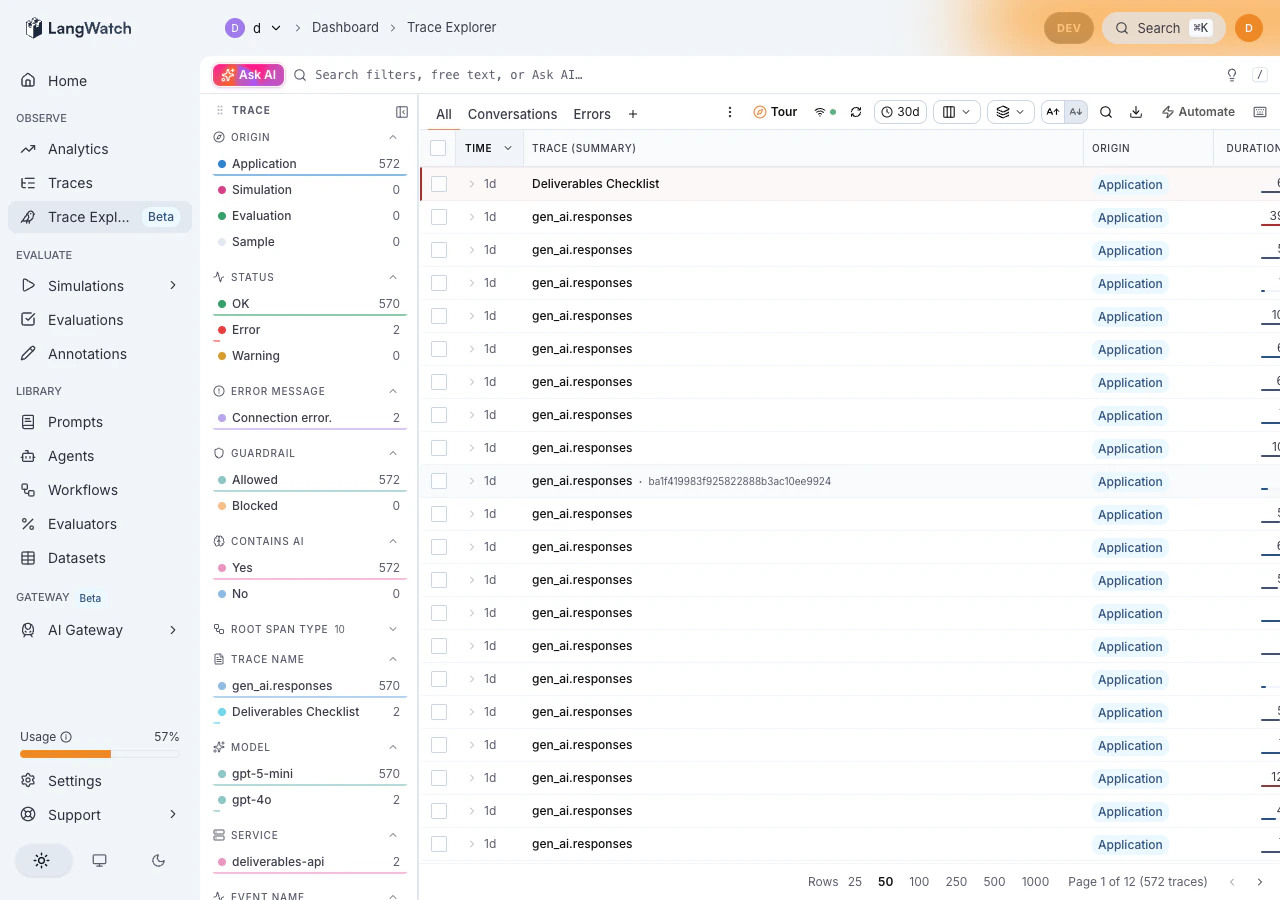Click the lightbulb tips icon
This screenshot has width=1280, height=900.
tap(1232, 75)
